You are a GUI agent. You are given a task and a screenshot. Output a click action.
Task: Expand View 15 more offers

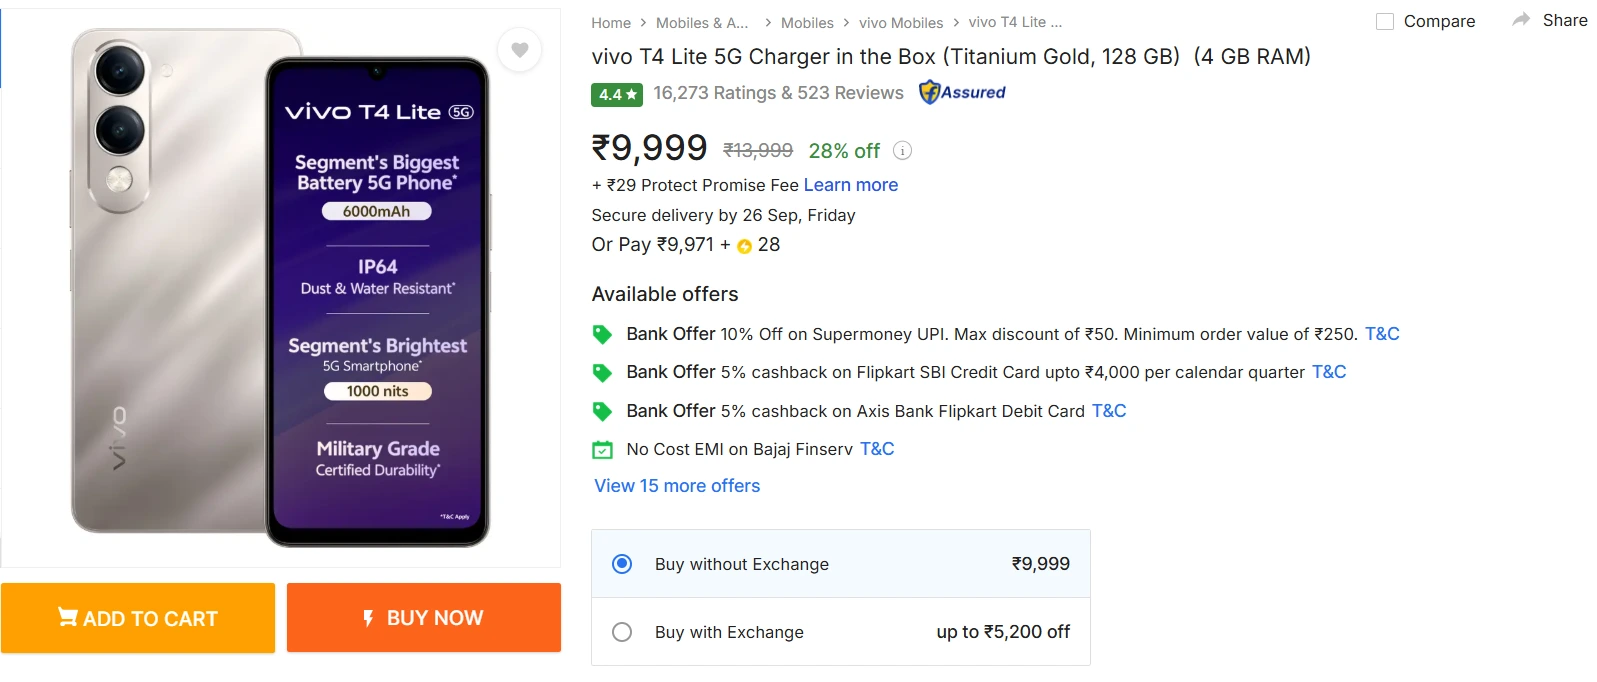676,486
